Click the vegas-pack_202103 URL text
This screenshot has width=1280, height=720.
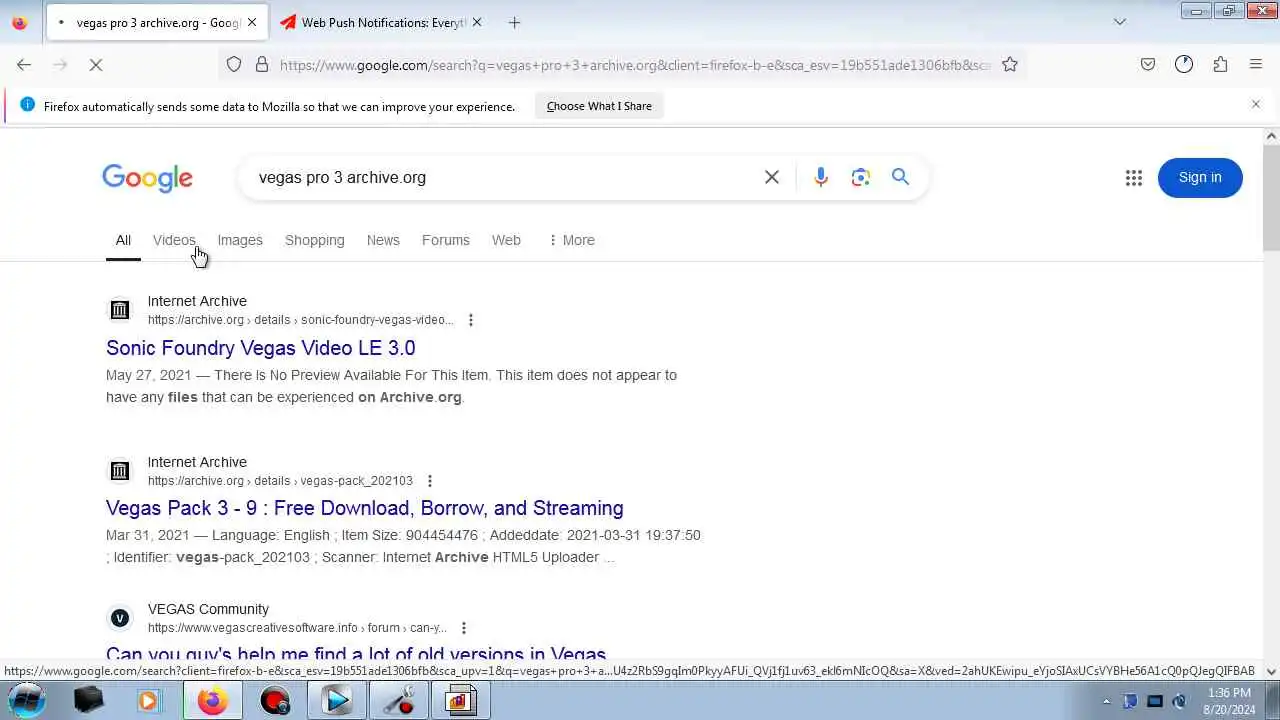[280, 481]
